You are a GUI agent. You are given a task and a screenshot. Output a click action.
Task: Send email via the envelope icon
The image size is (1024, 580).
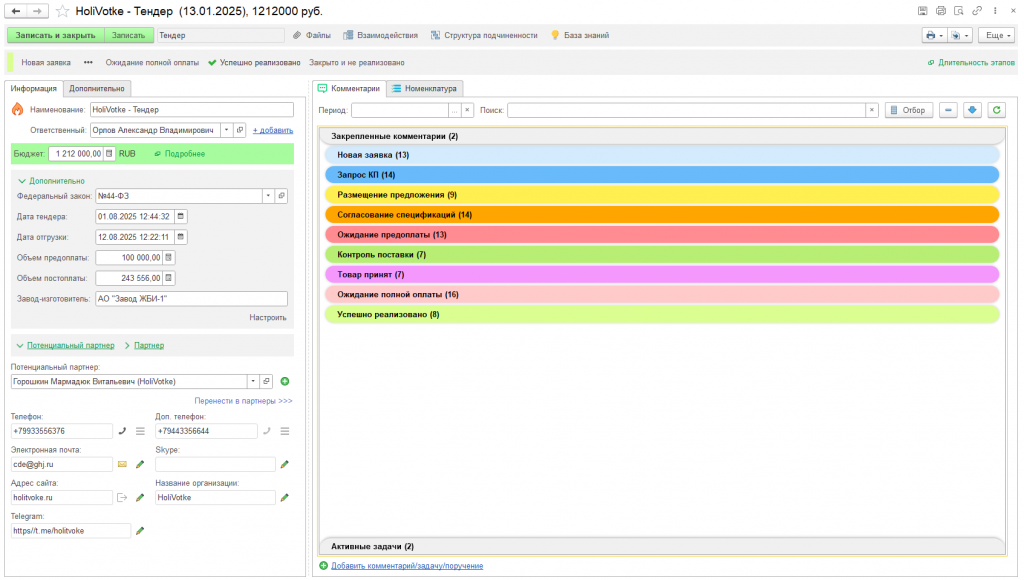pos(122,464)
